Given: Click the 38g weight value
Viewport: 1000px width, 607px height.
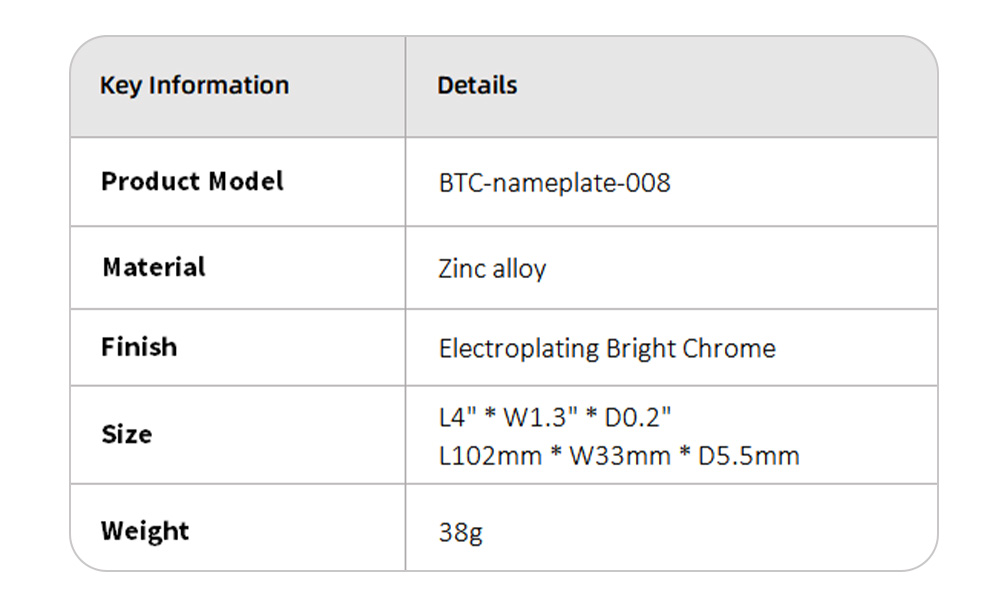Looking at the screenshot, I should tap(460, 532).
